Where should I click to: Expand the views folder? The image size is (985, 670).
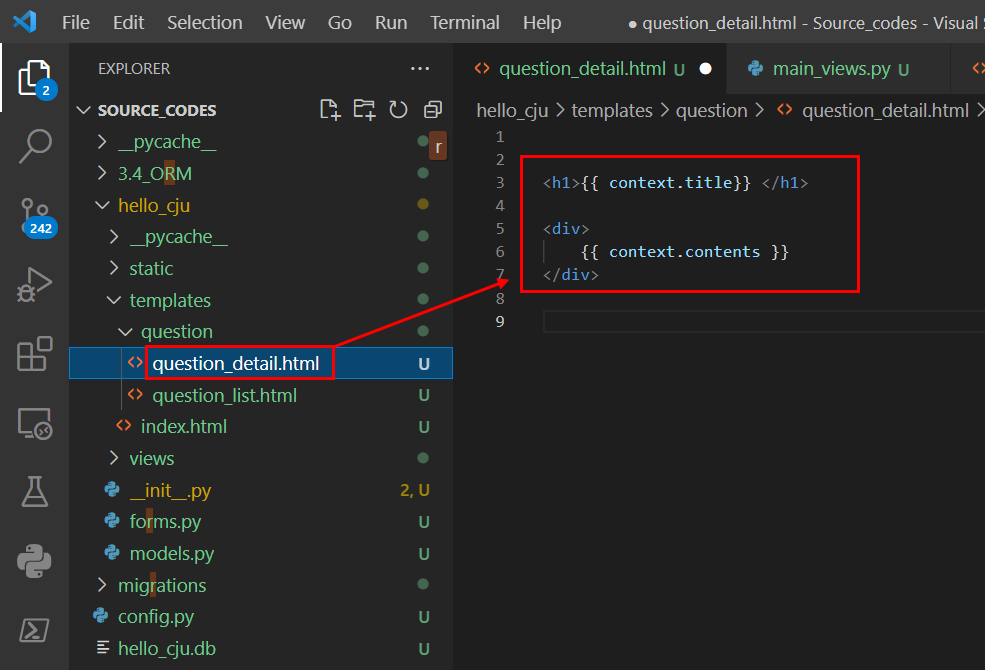pos(114,458)
